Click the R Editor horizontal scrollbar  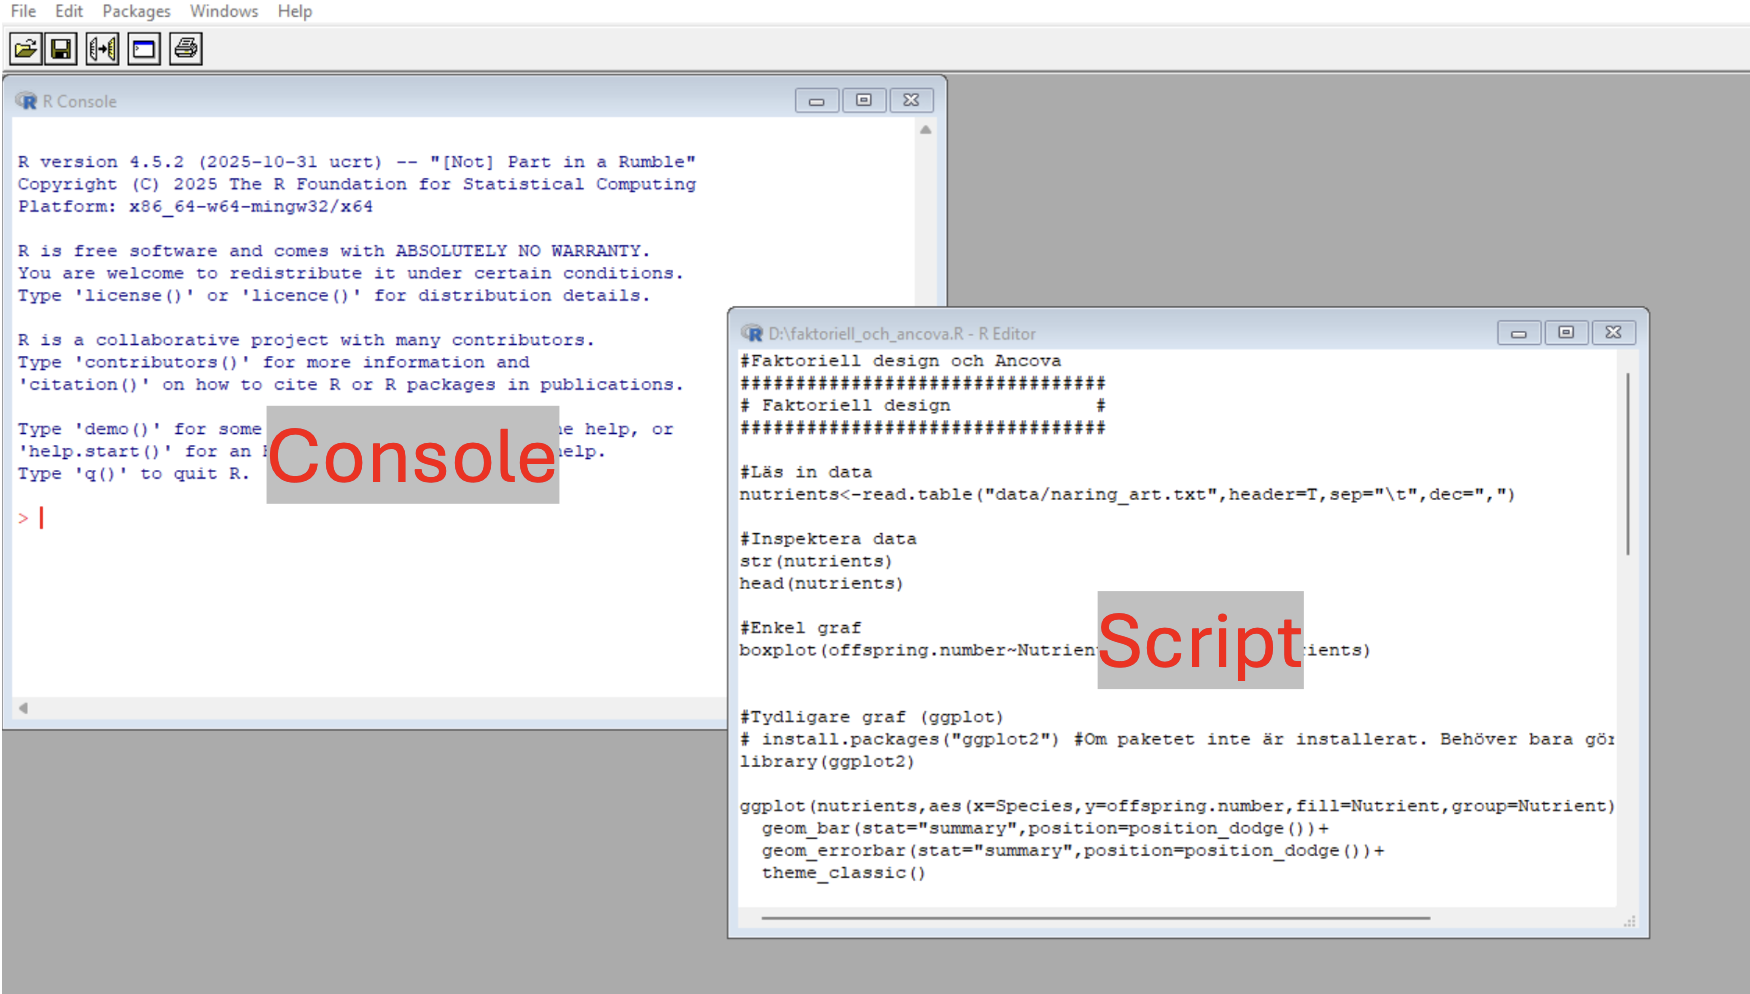coord(1095,917)
